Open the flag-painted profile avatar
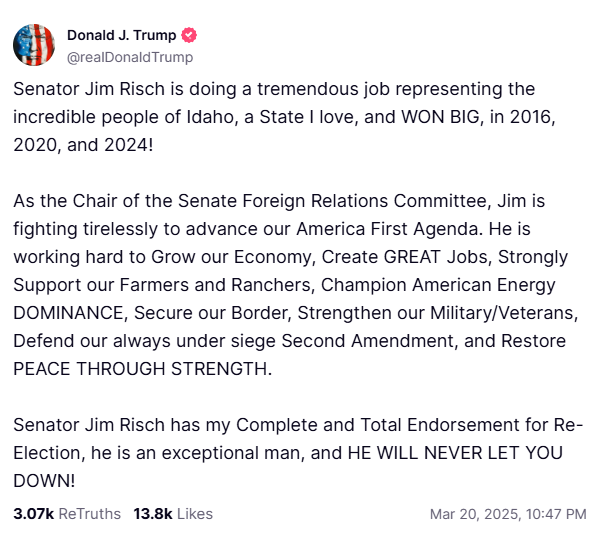 34,45
